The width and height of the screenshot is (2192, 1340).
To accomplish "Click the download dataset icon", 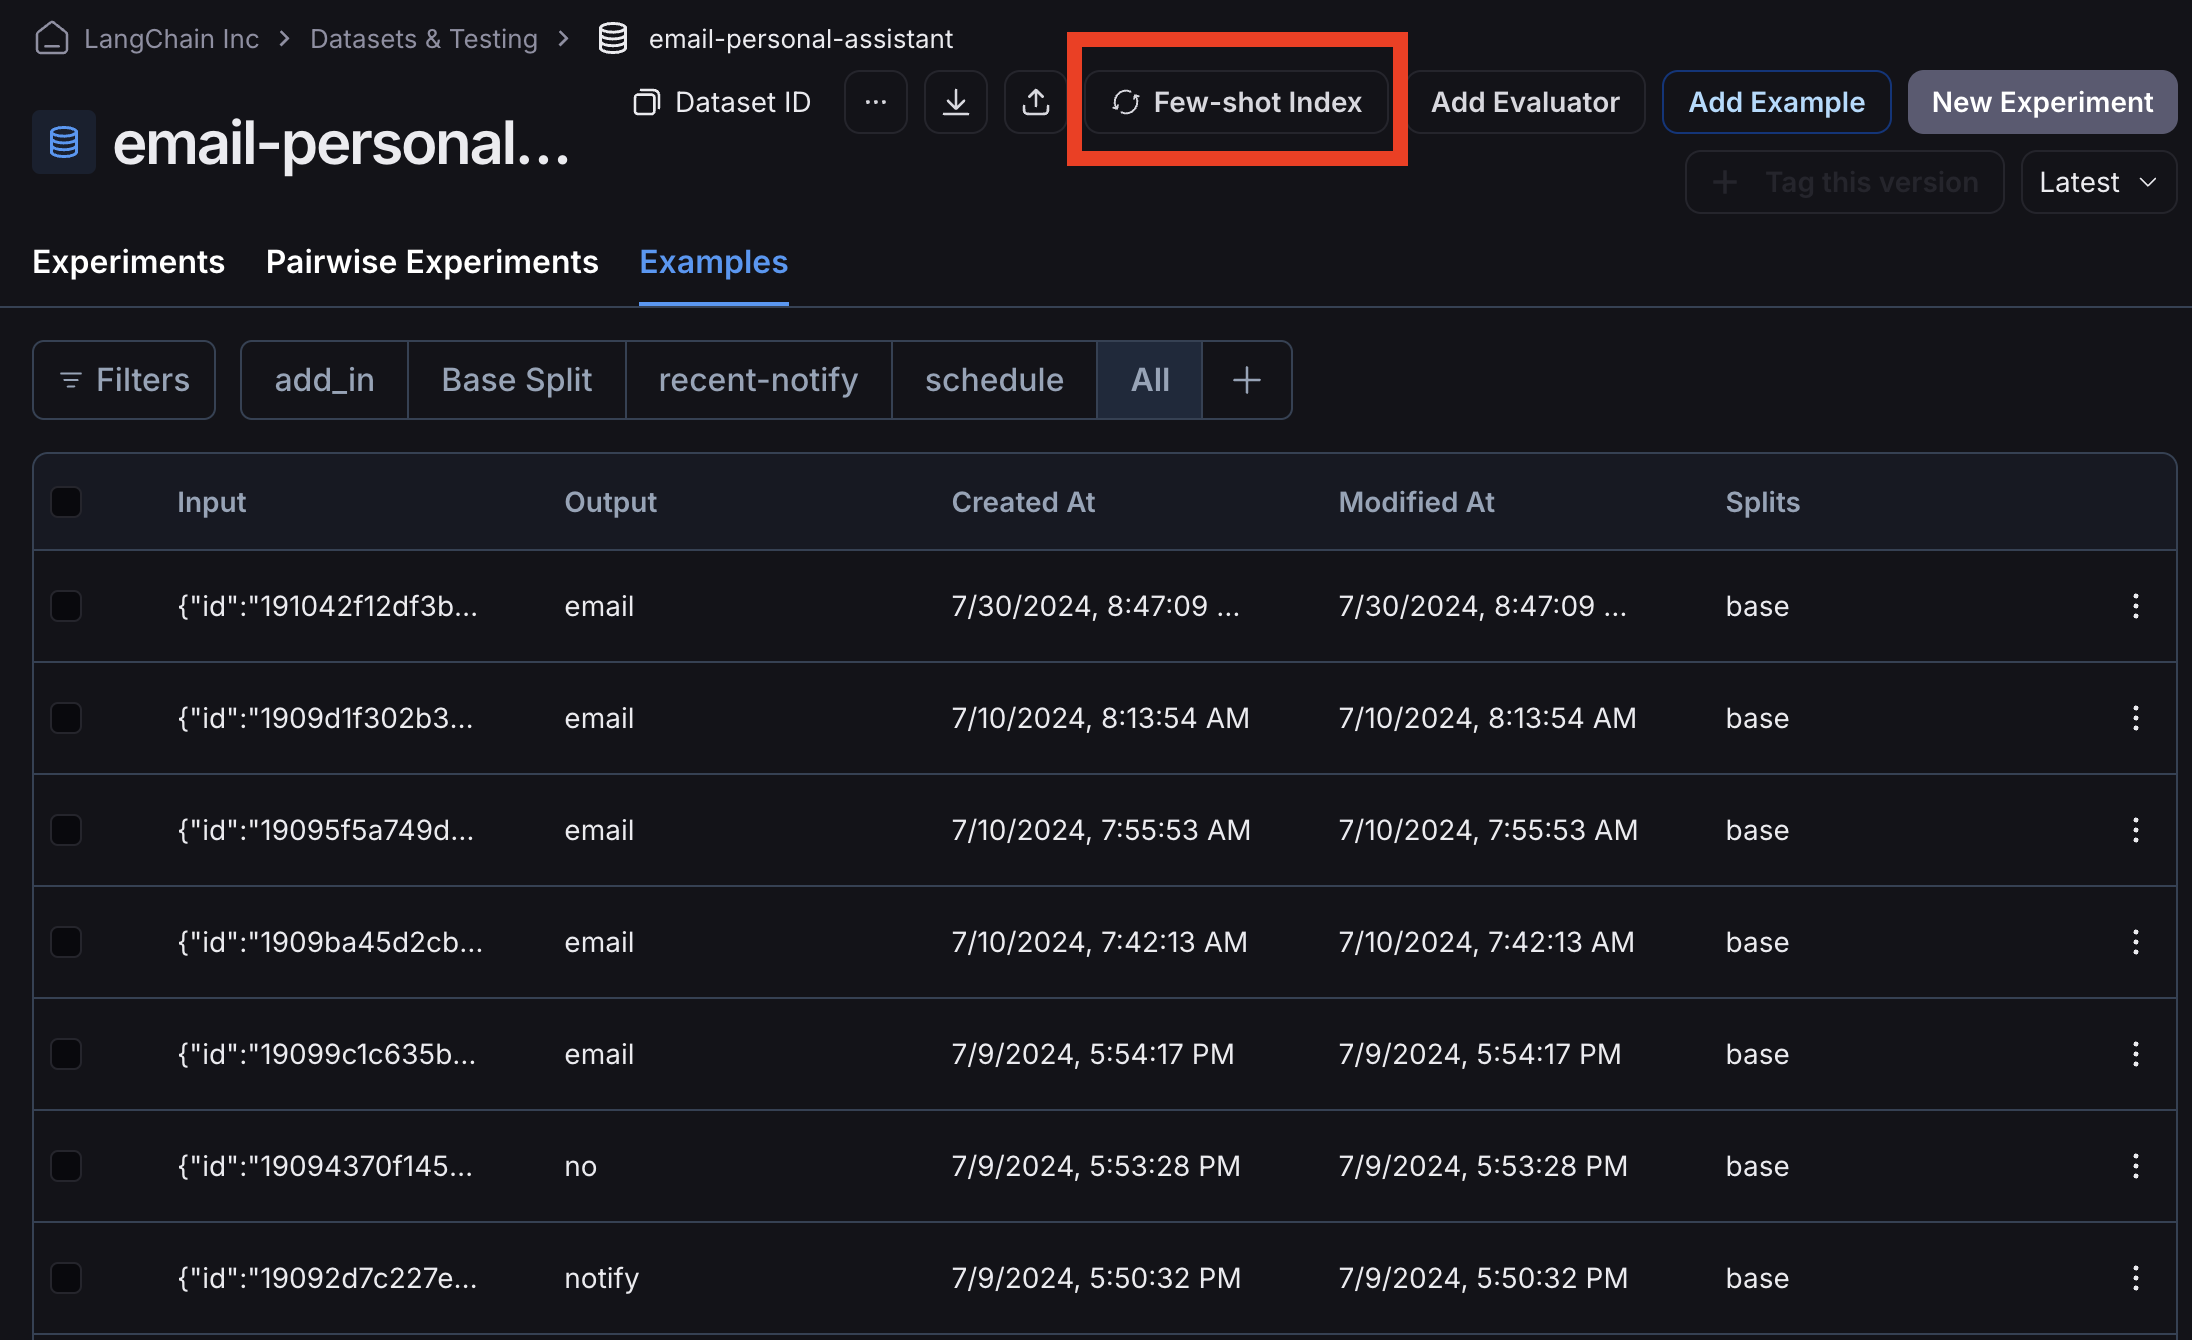I will pos(955,102).
